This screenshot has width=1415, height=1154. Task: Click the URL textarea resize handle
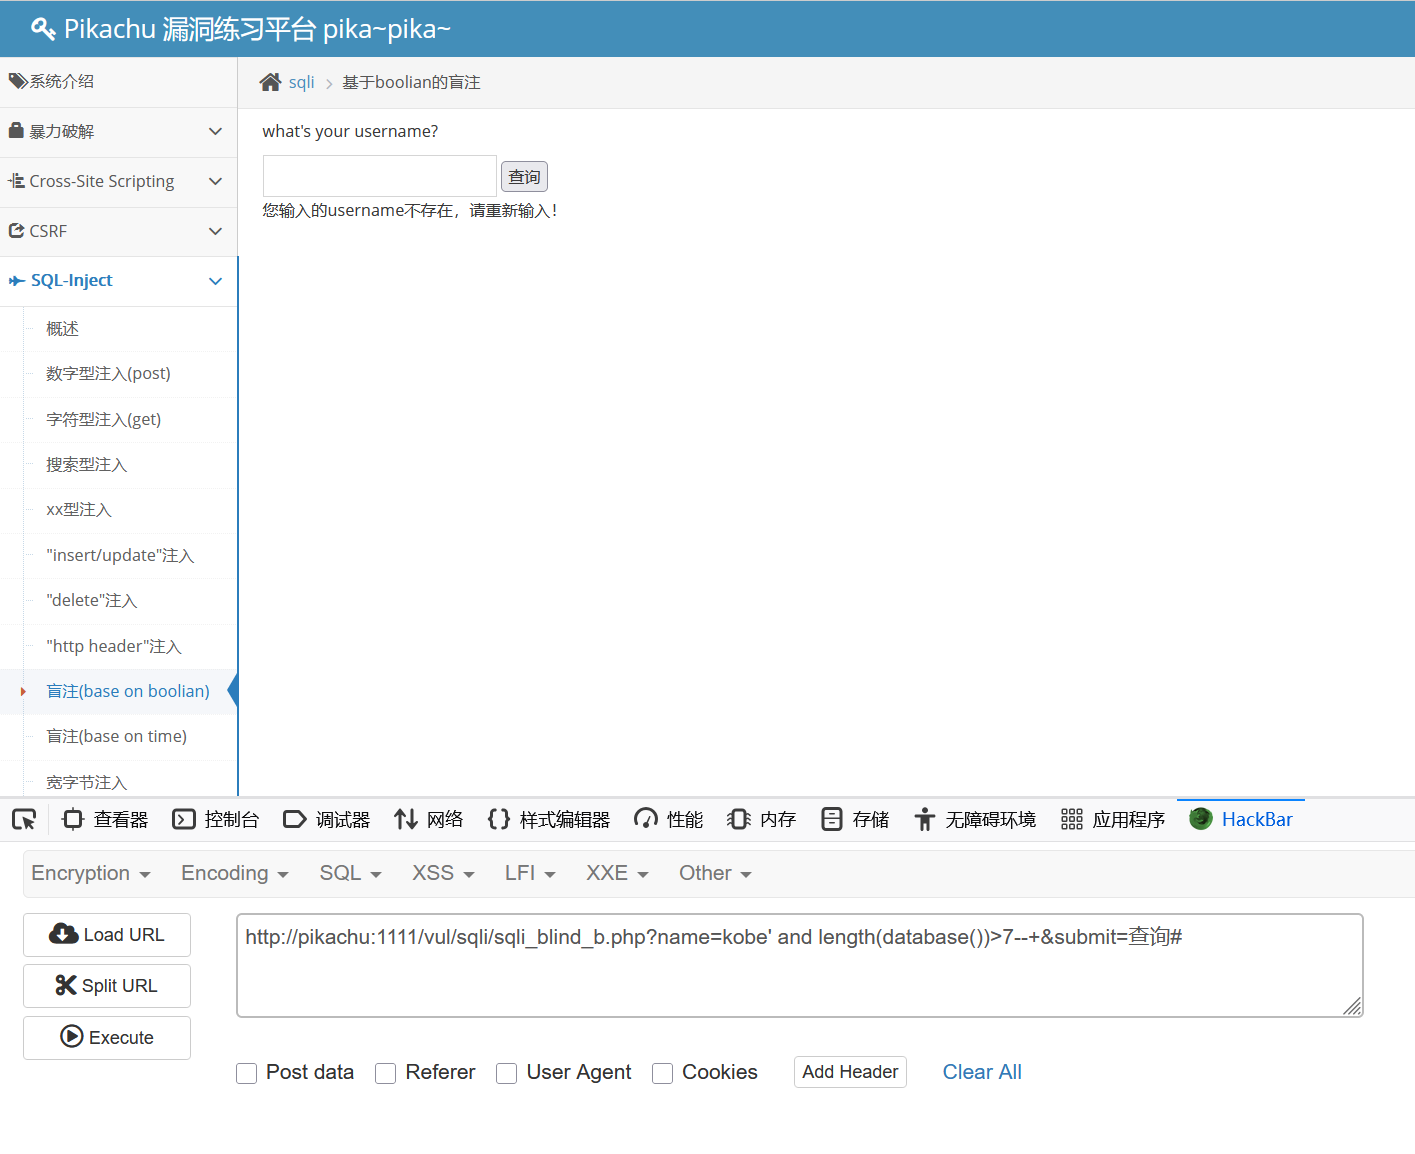1352,1006
